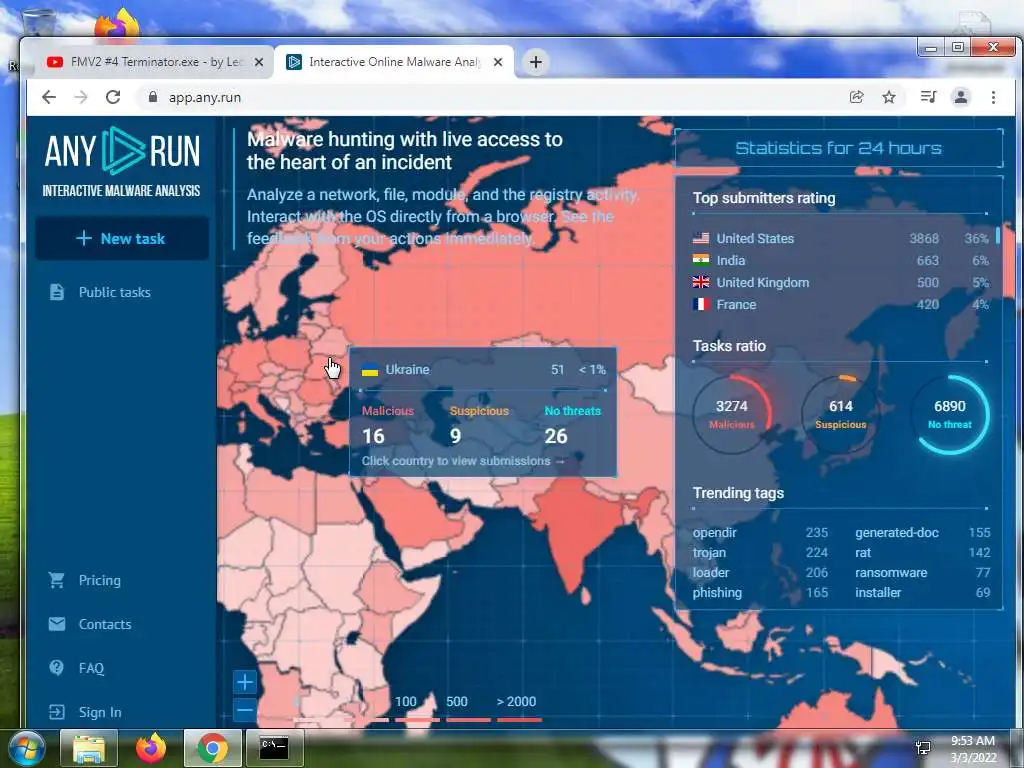The image size is (1024, 768).
Task: Open the Chrome profile icon
Action: point(961,97)
